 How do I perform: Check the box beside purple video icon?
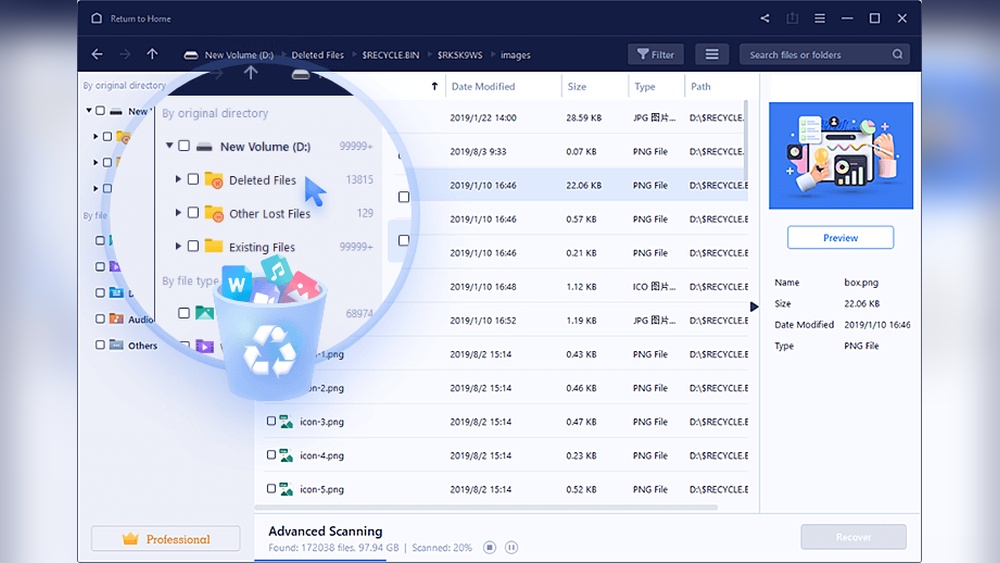coord(100,266)
